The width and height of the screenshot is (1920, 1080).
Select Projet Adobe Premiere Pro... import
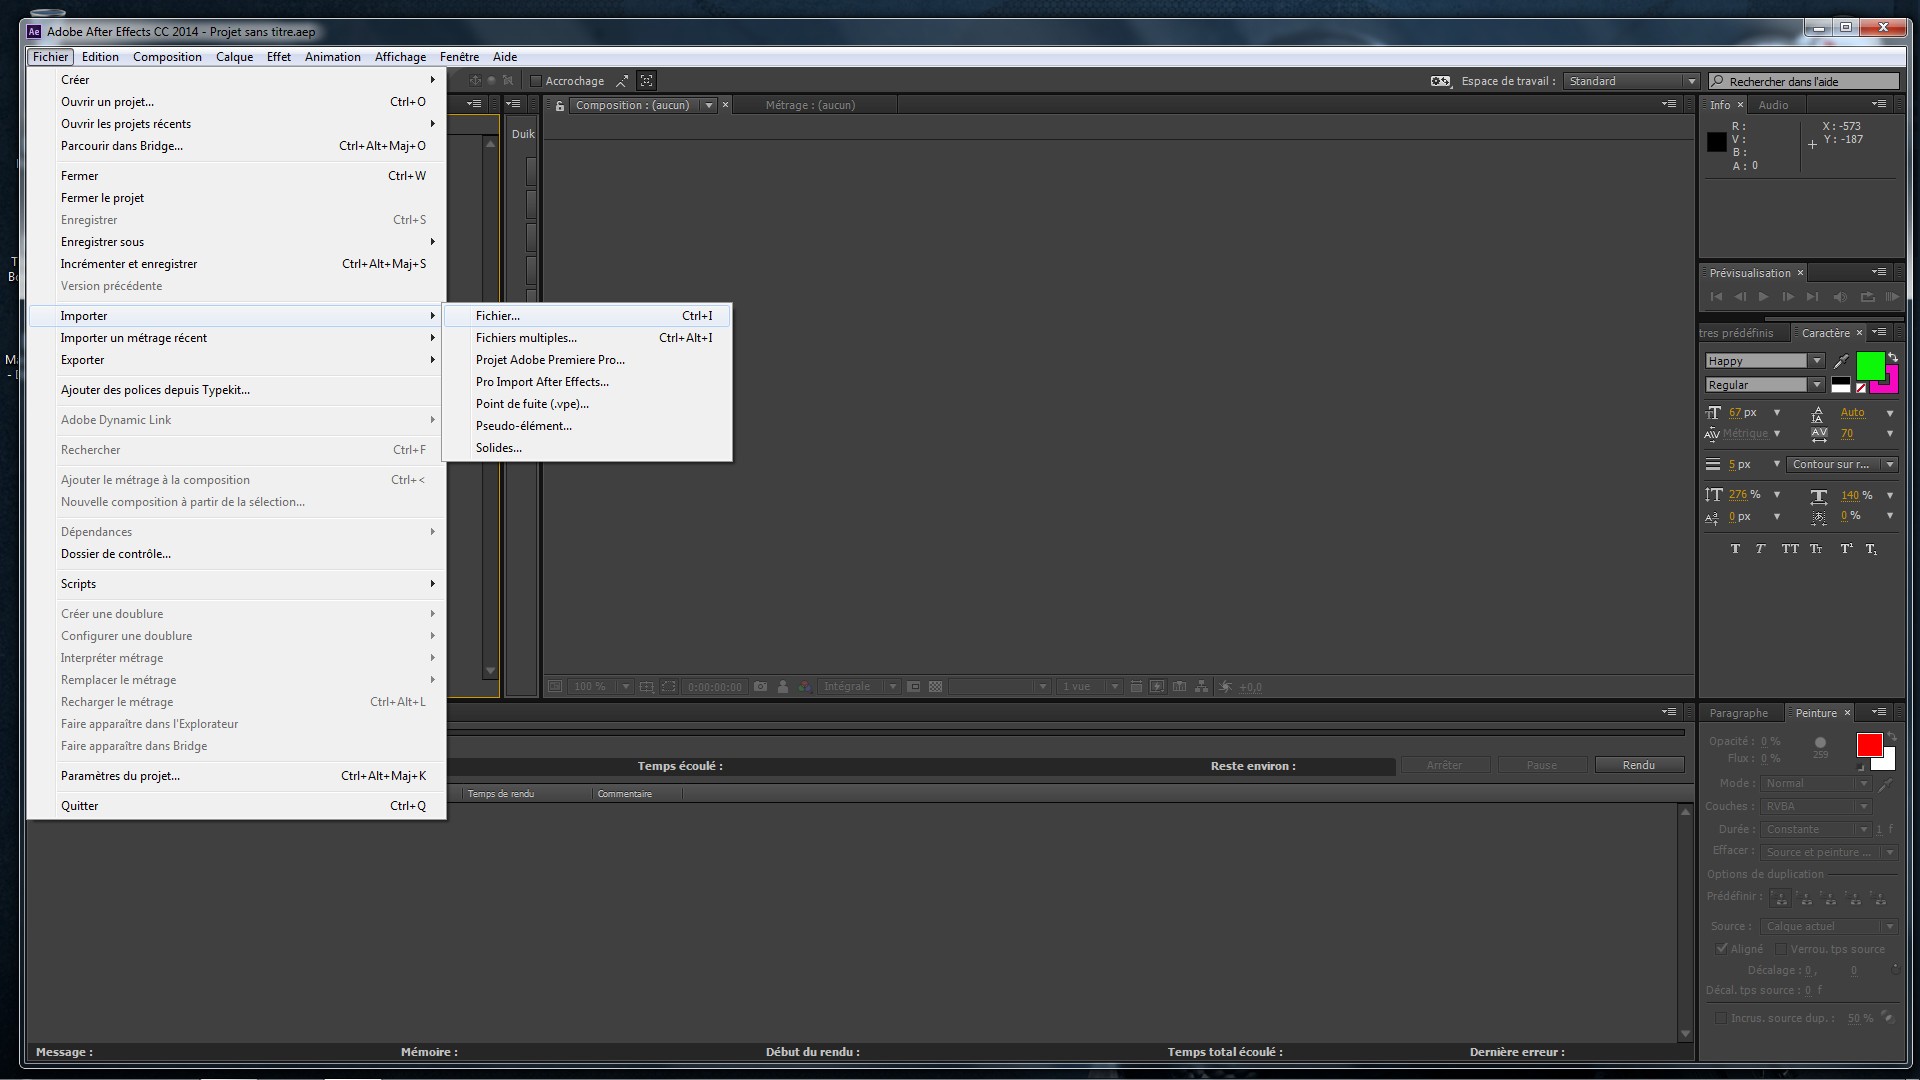click(x=587, y=360)
